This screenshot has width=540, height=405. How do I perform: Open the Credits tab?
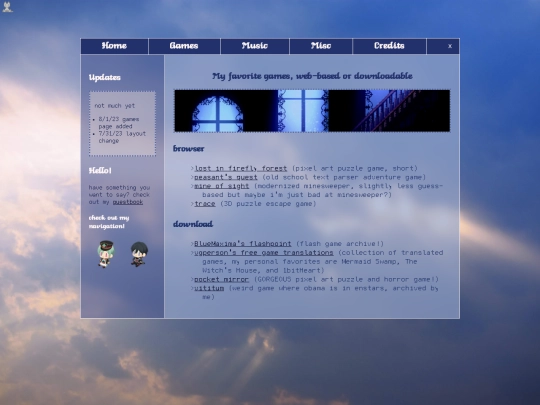click(389, 46)
